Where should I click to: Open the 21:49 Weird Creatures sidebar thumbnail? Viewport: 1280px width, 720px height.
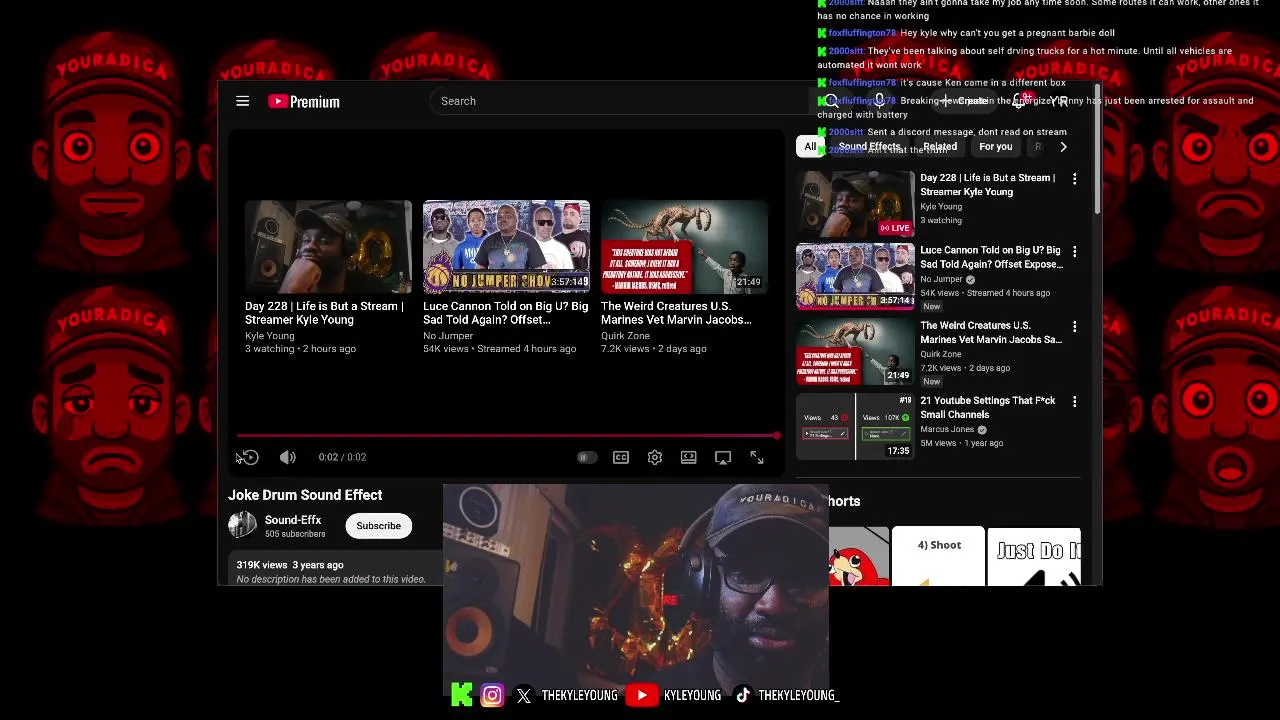pyautogui.click(x=855, y=351)
